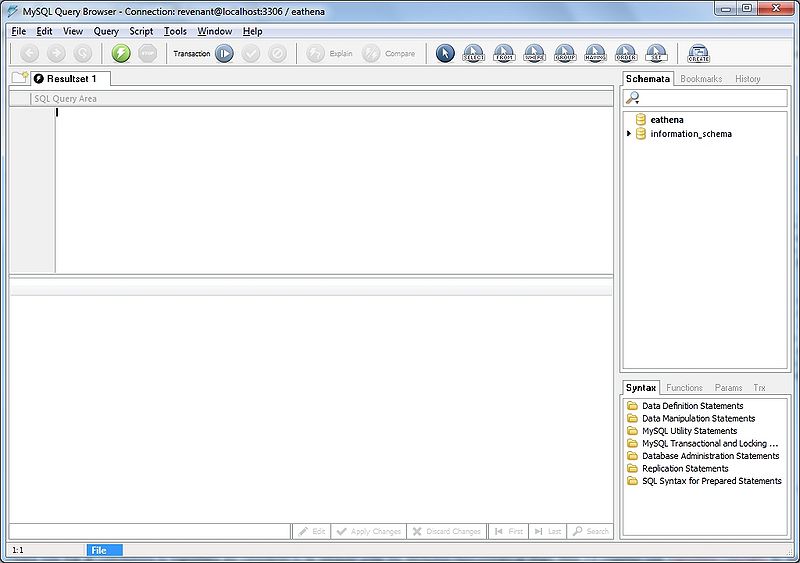800x563 pixels.
Task: Switch to the Params tab
Action: point(728,387)
